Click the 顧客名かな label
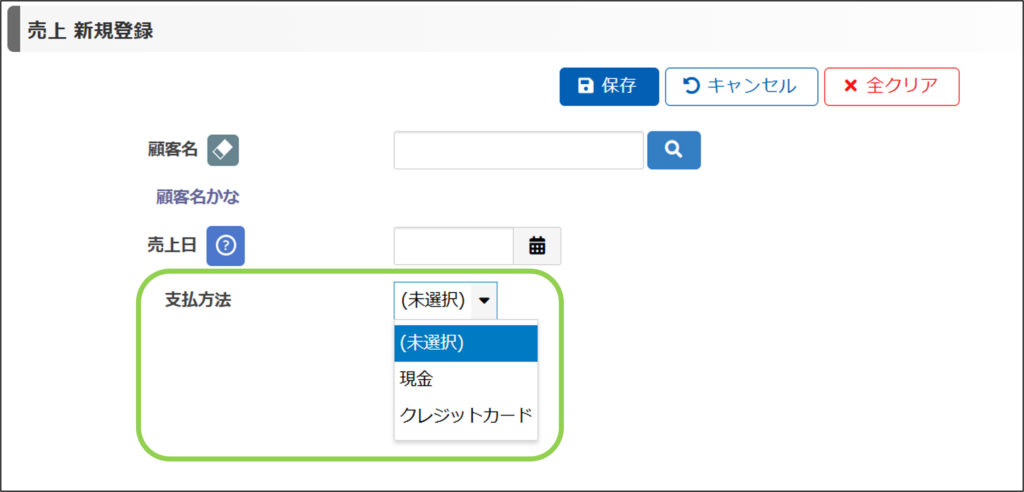The image size is (1024, 492). (x=197, y=197)
